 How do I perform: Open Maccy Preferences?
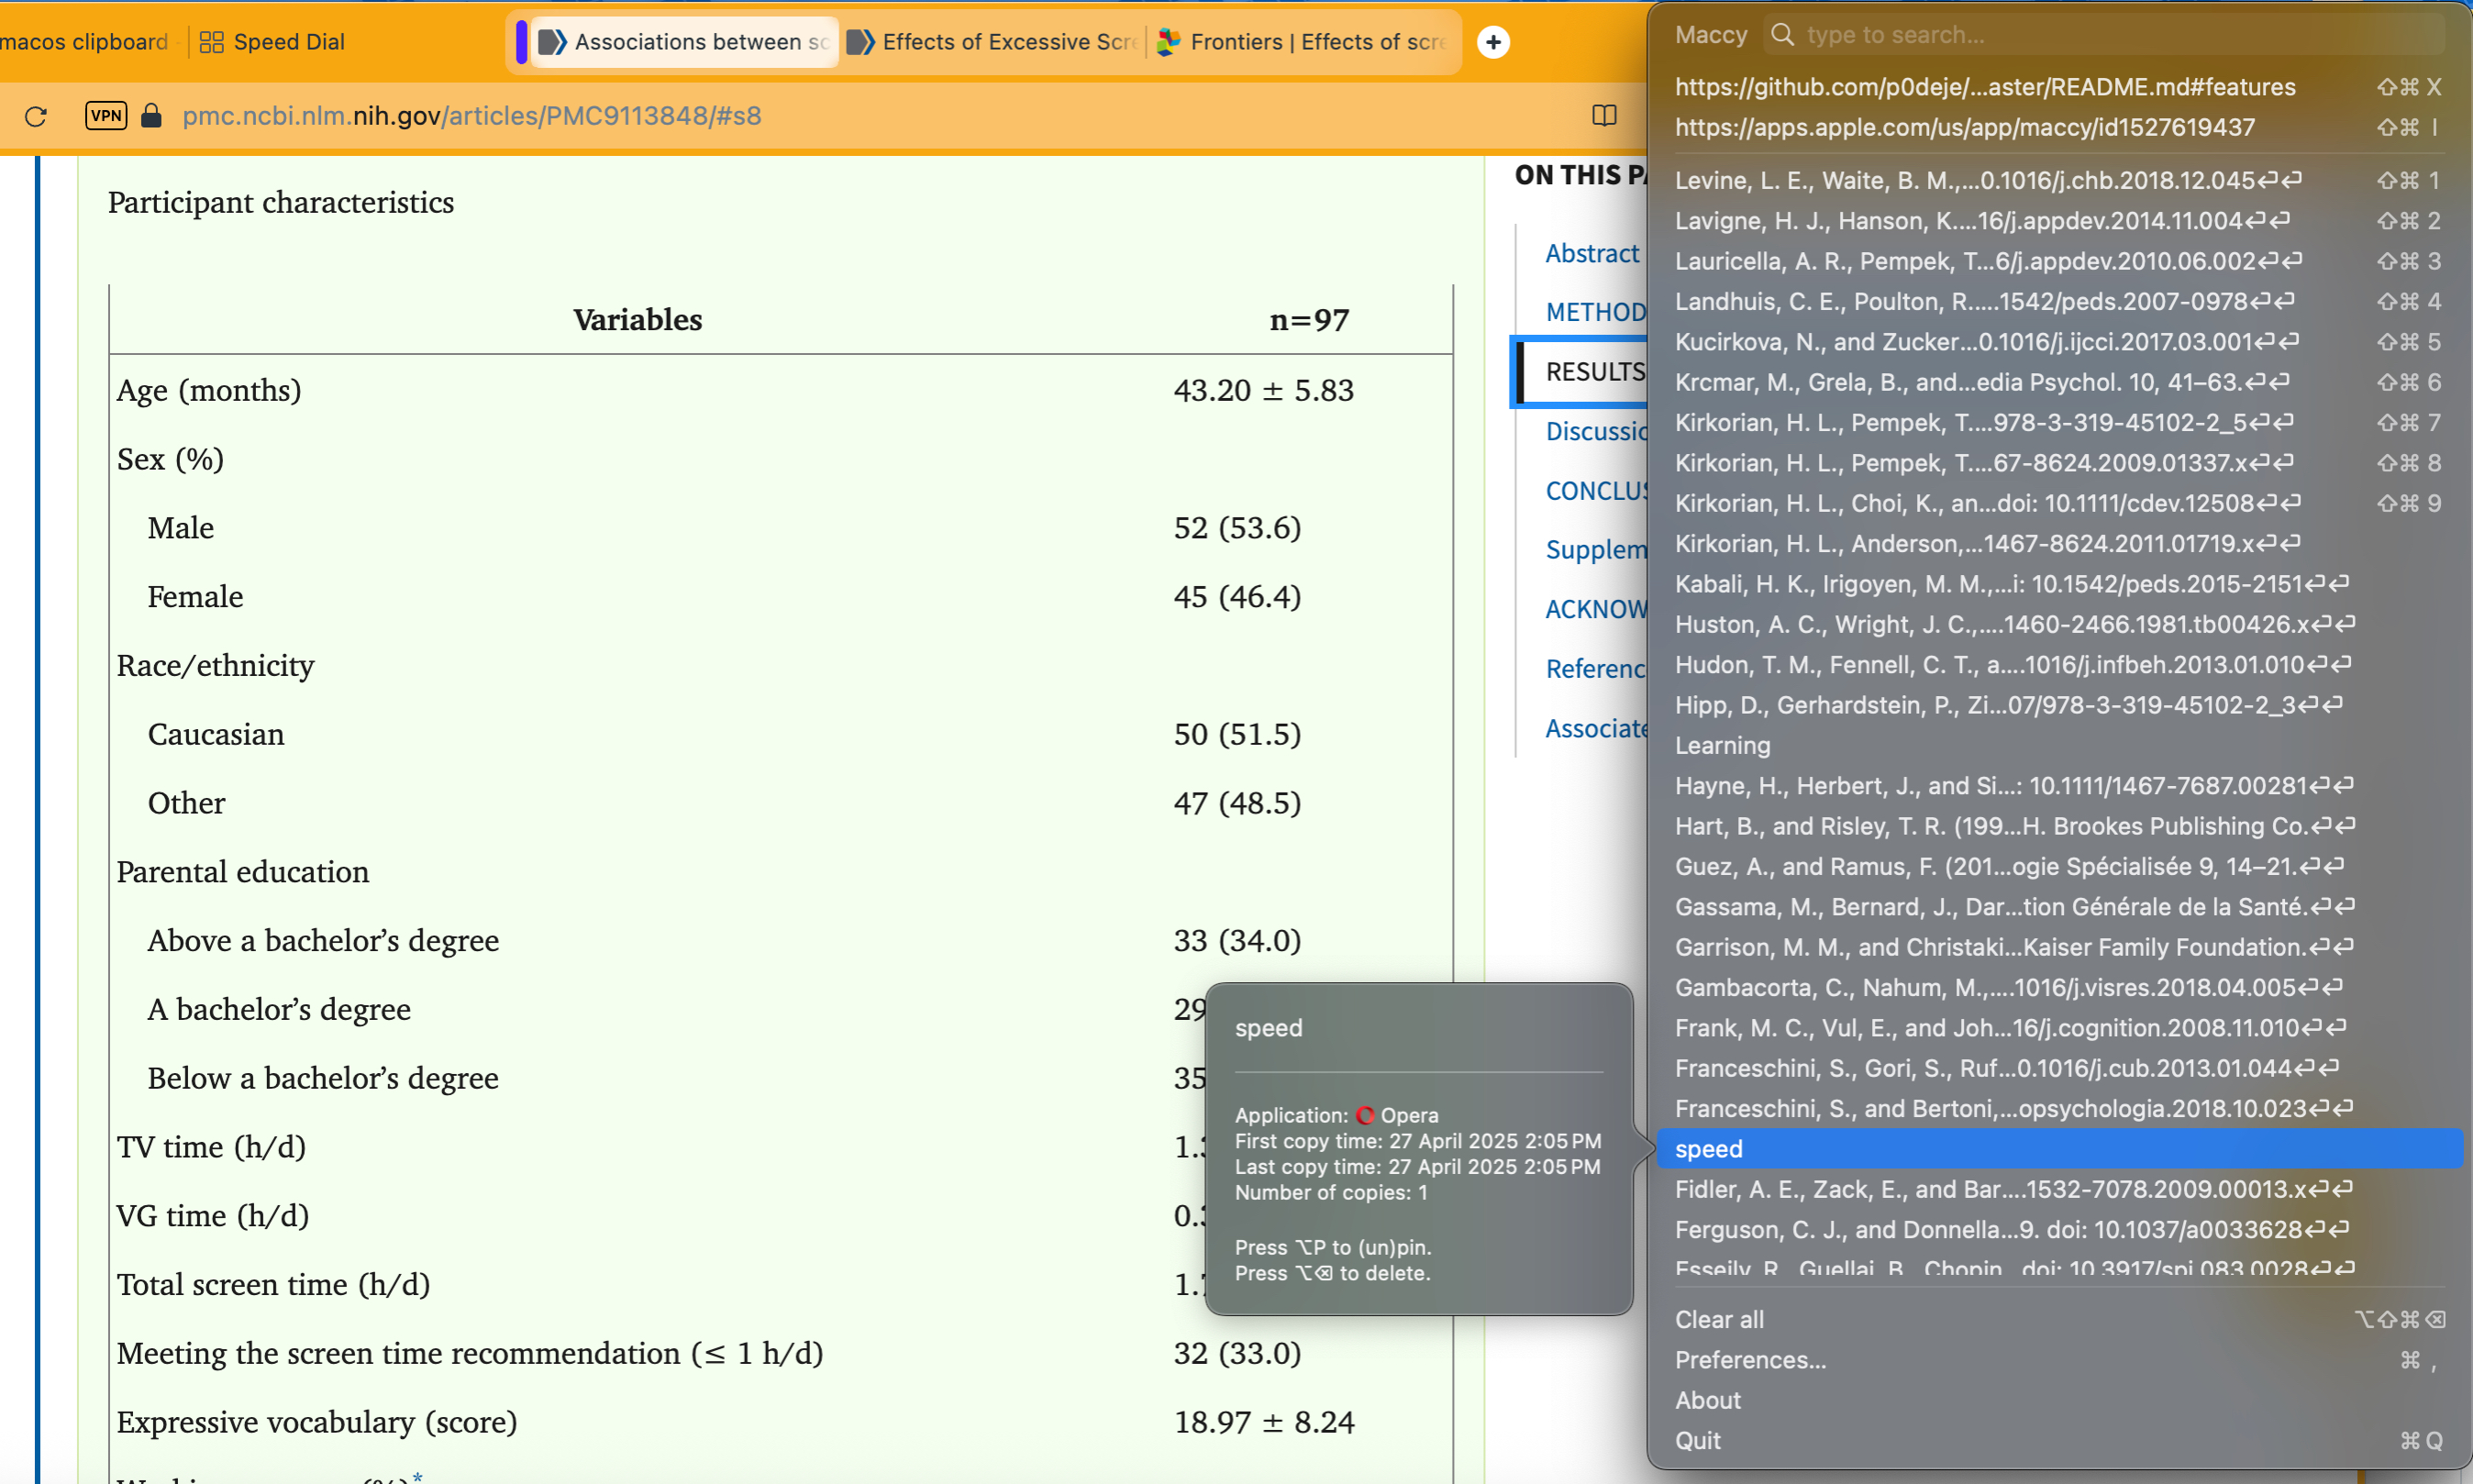[x=1750, y=1360]
